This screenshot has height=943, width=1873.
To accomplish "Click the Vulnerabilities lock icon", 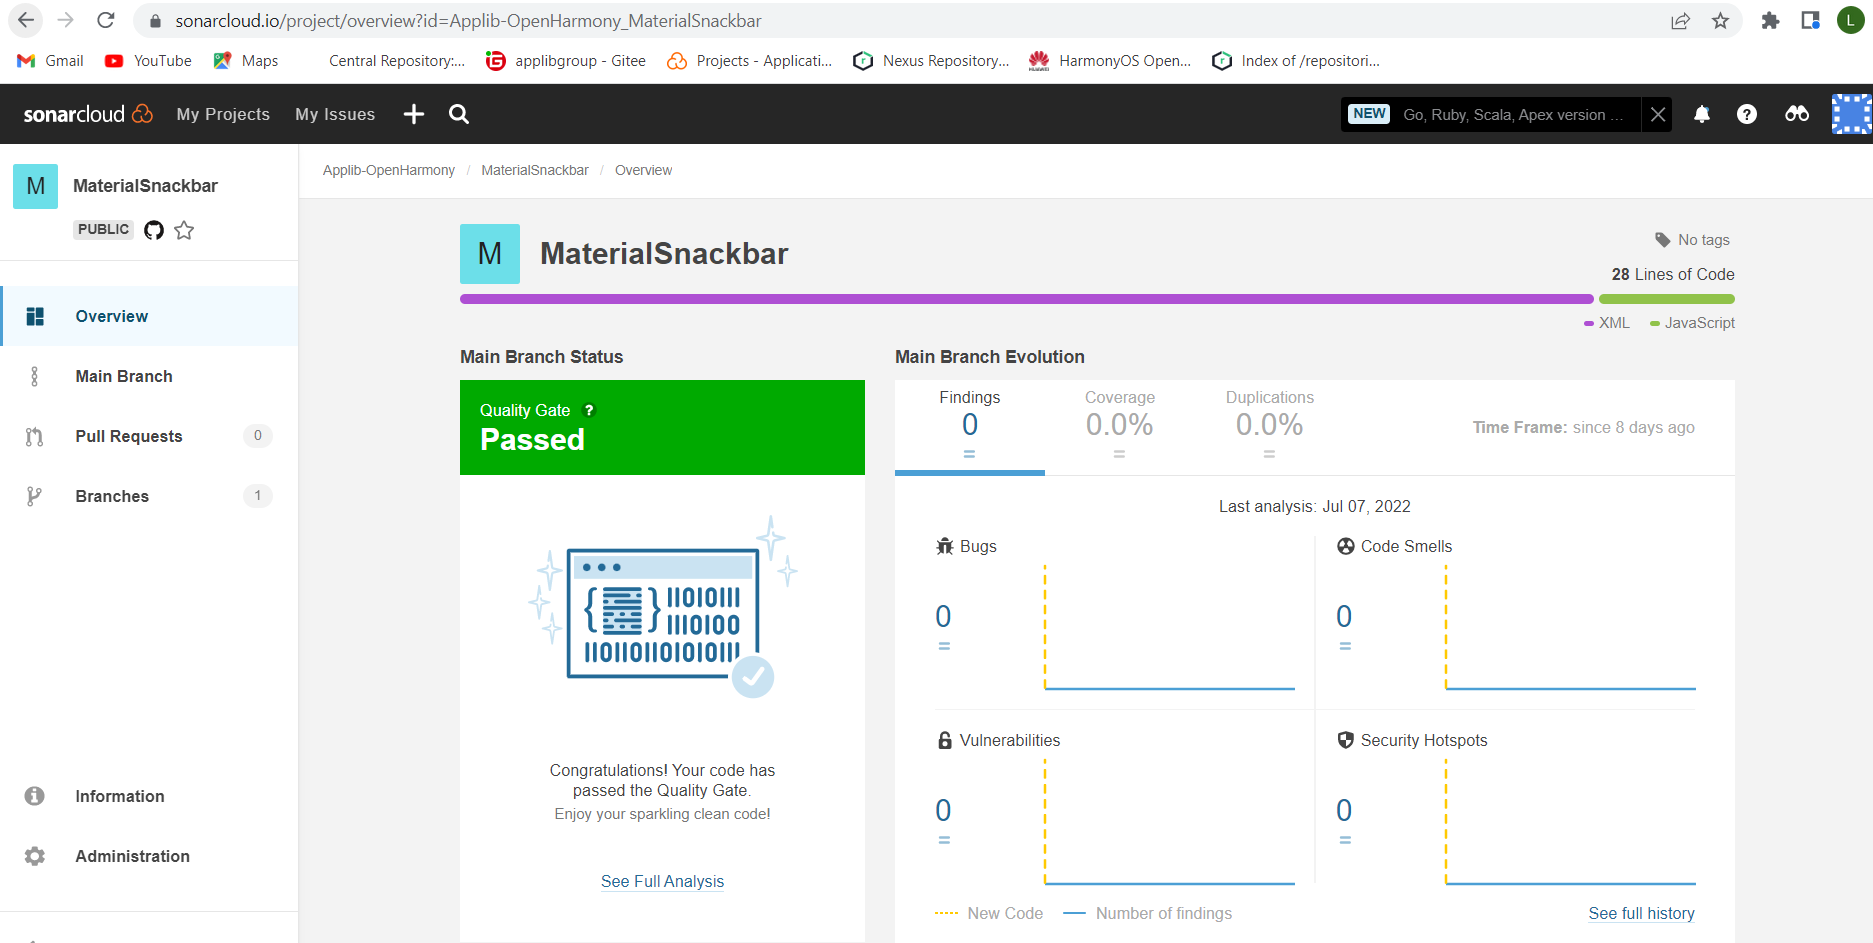I will tap(945, 740).
